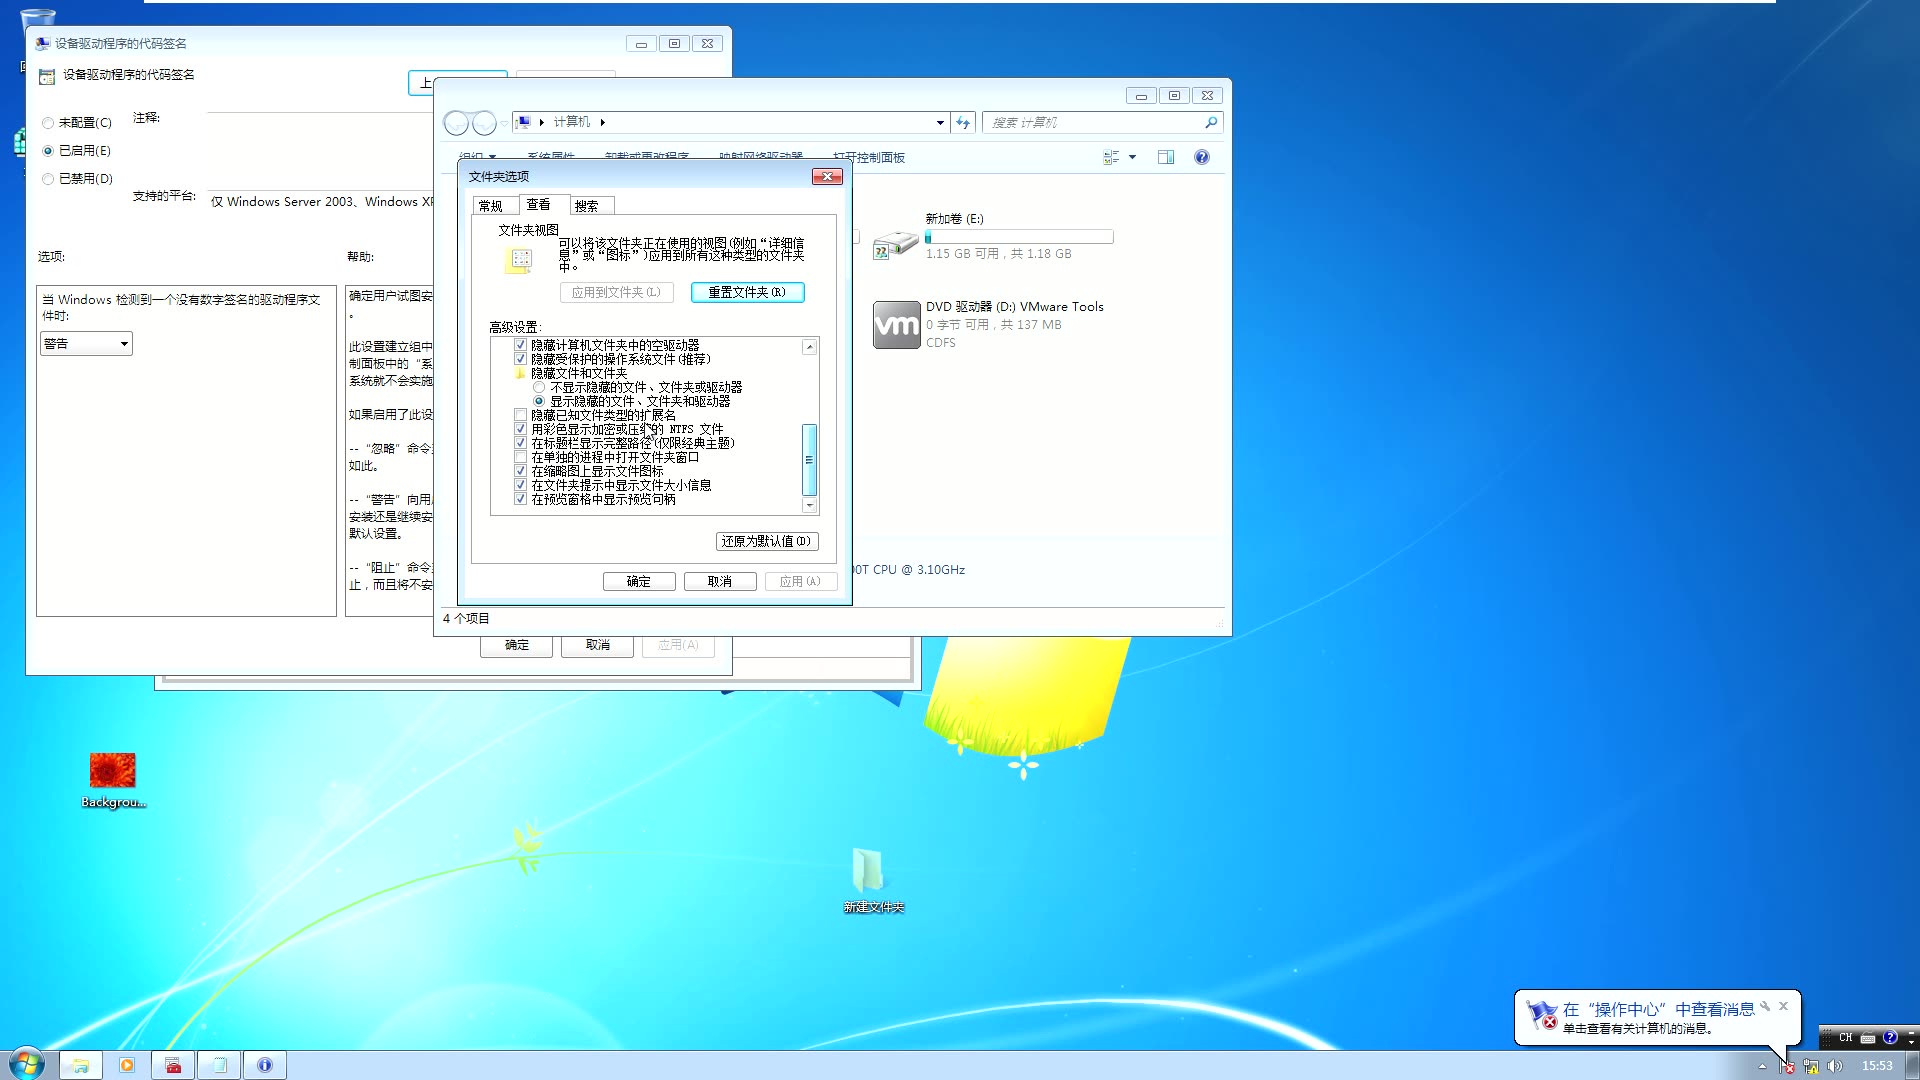
Task: Click the E: drive capacity bar
Action: [1018, 237]
